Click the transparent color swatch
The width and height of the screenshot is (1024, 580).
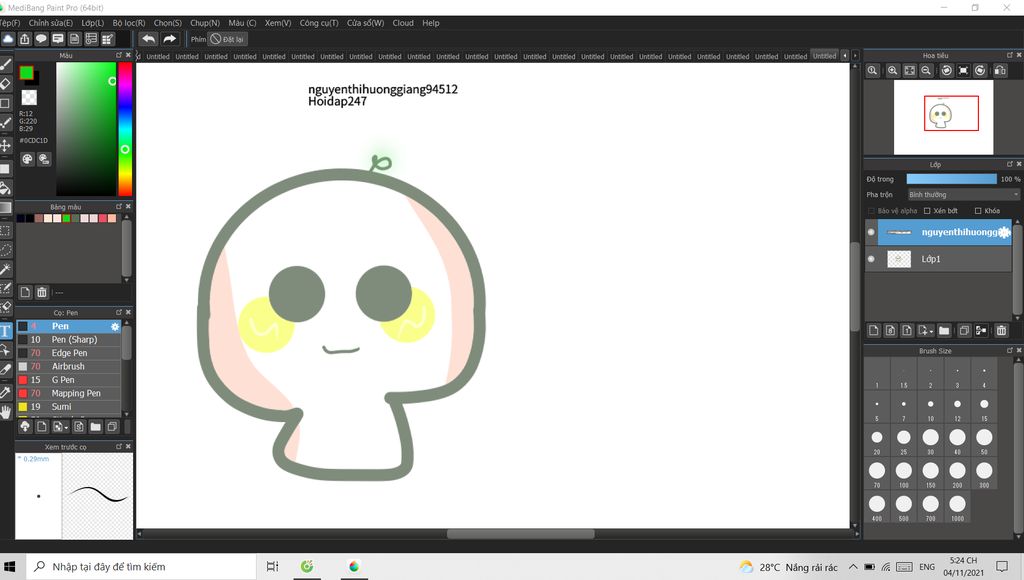pos(29,97)
